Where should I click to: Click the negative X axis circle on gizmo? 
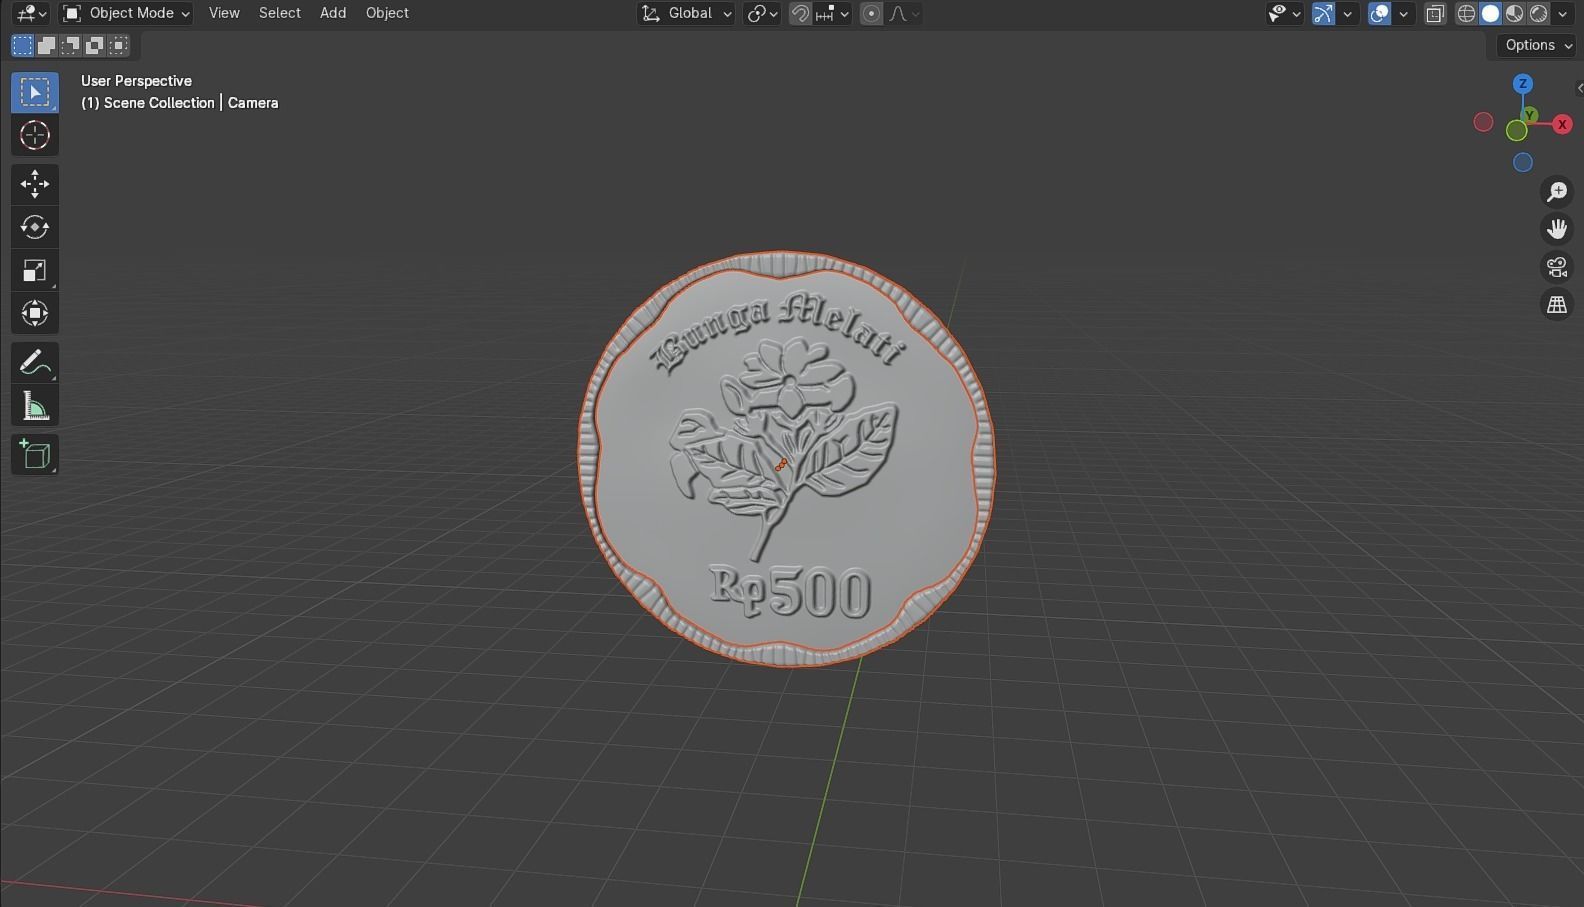point(1484,122)
